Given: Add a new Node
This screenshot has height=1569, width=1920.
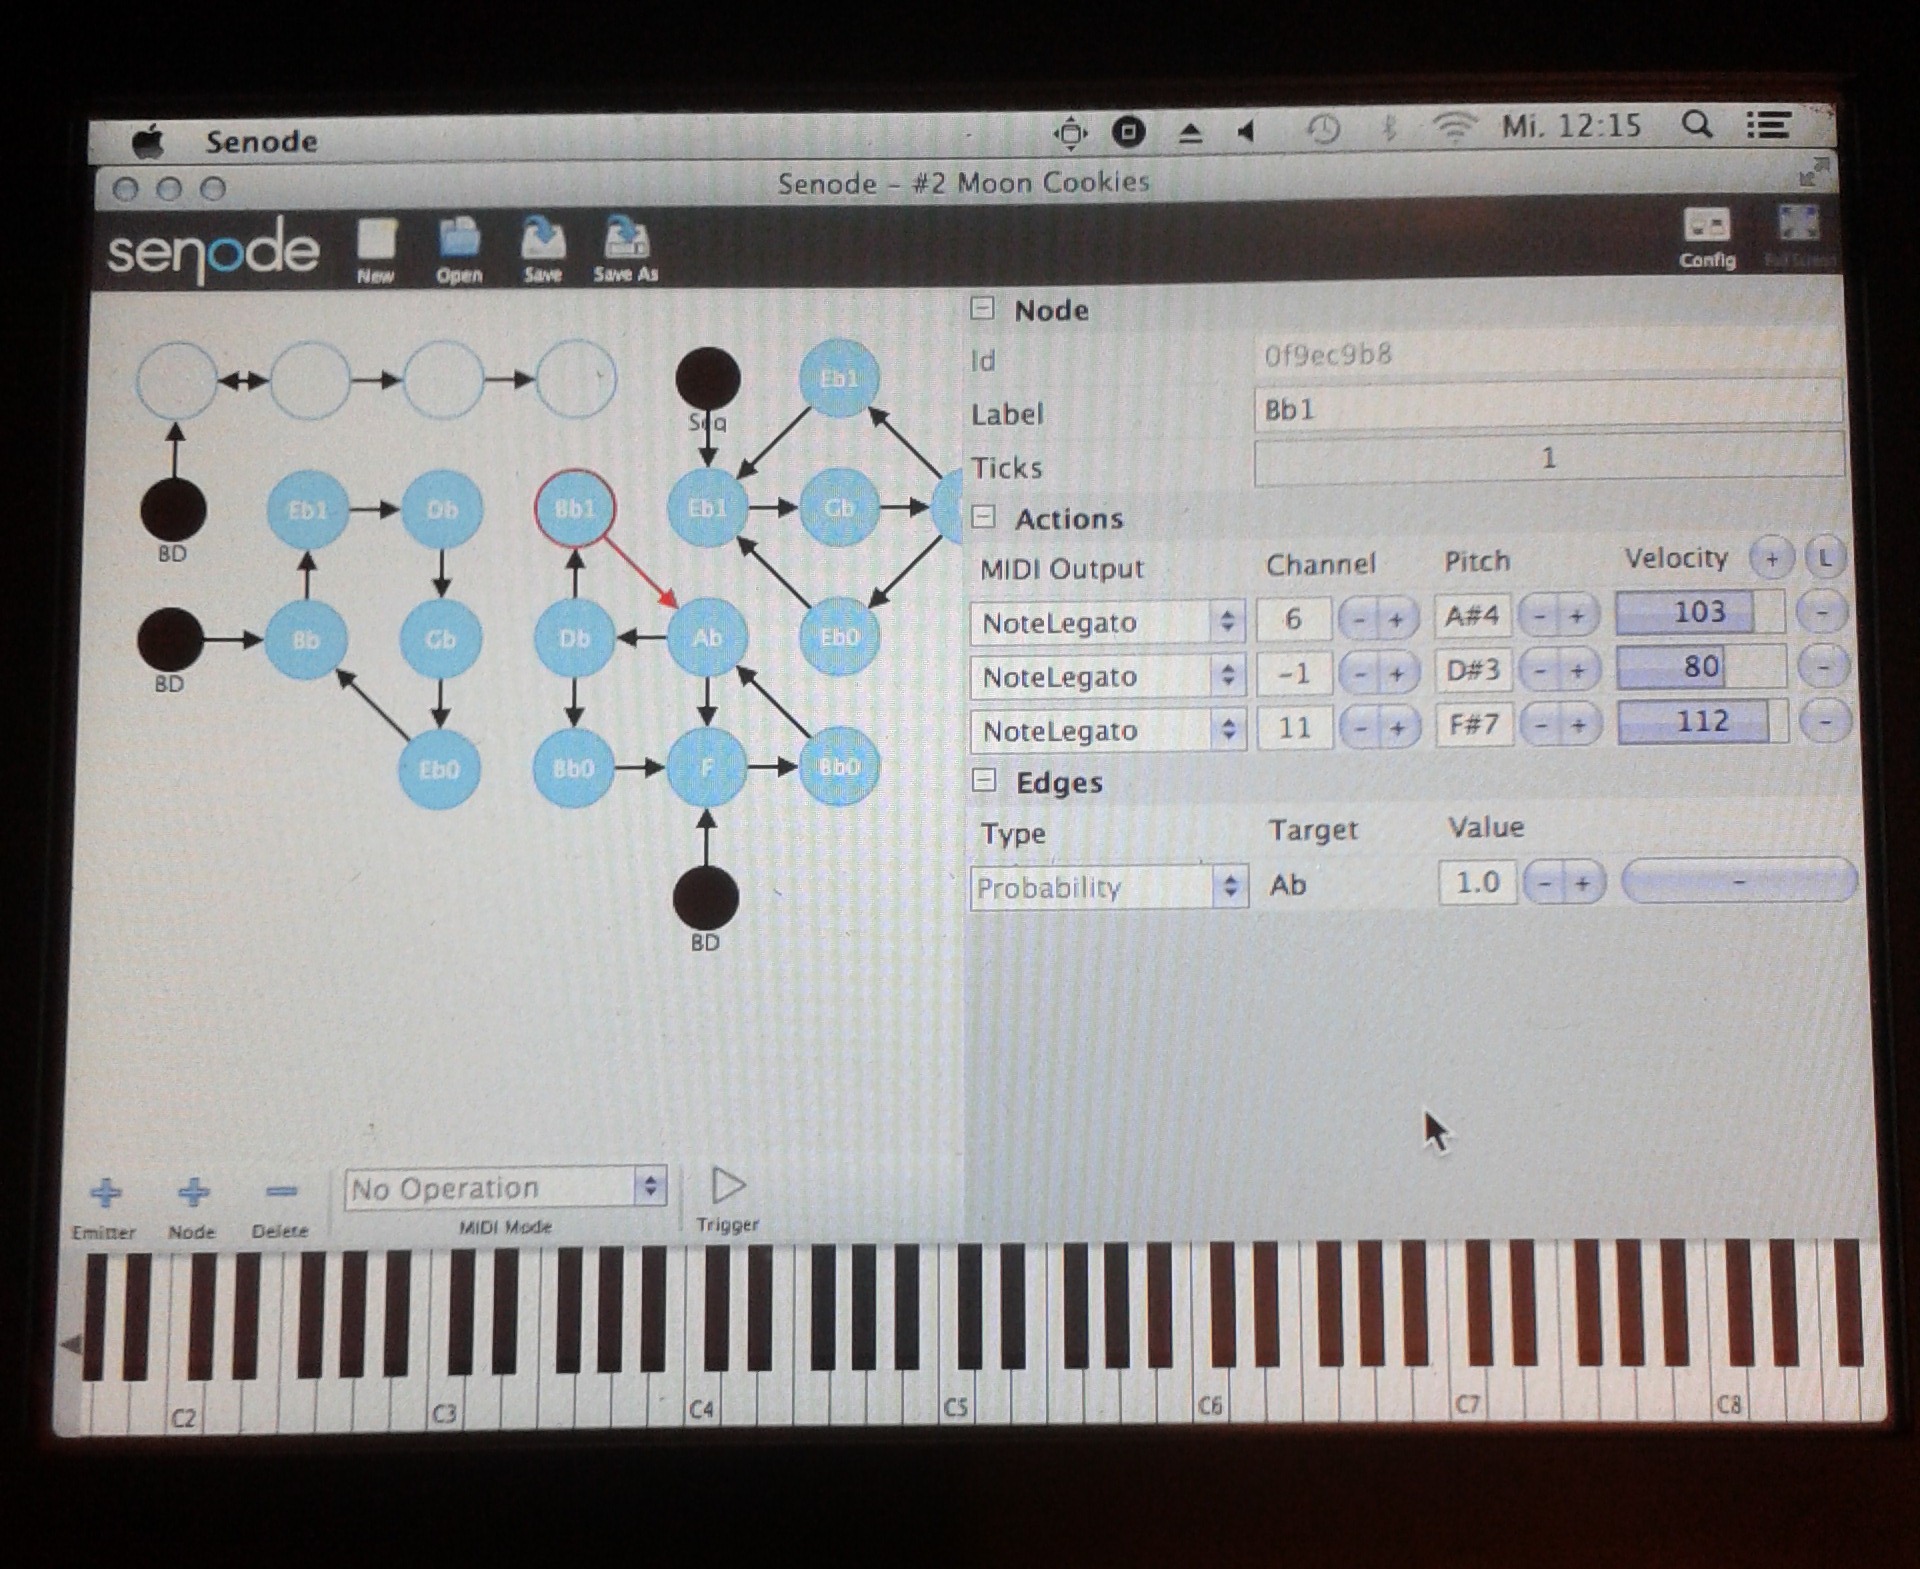Looking at the screenshot, I should coord(192,1193).
